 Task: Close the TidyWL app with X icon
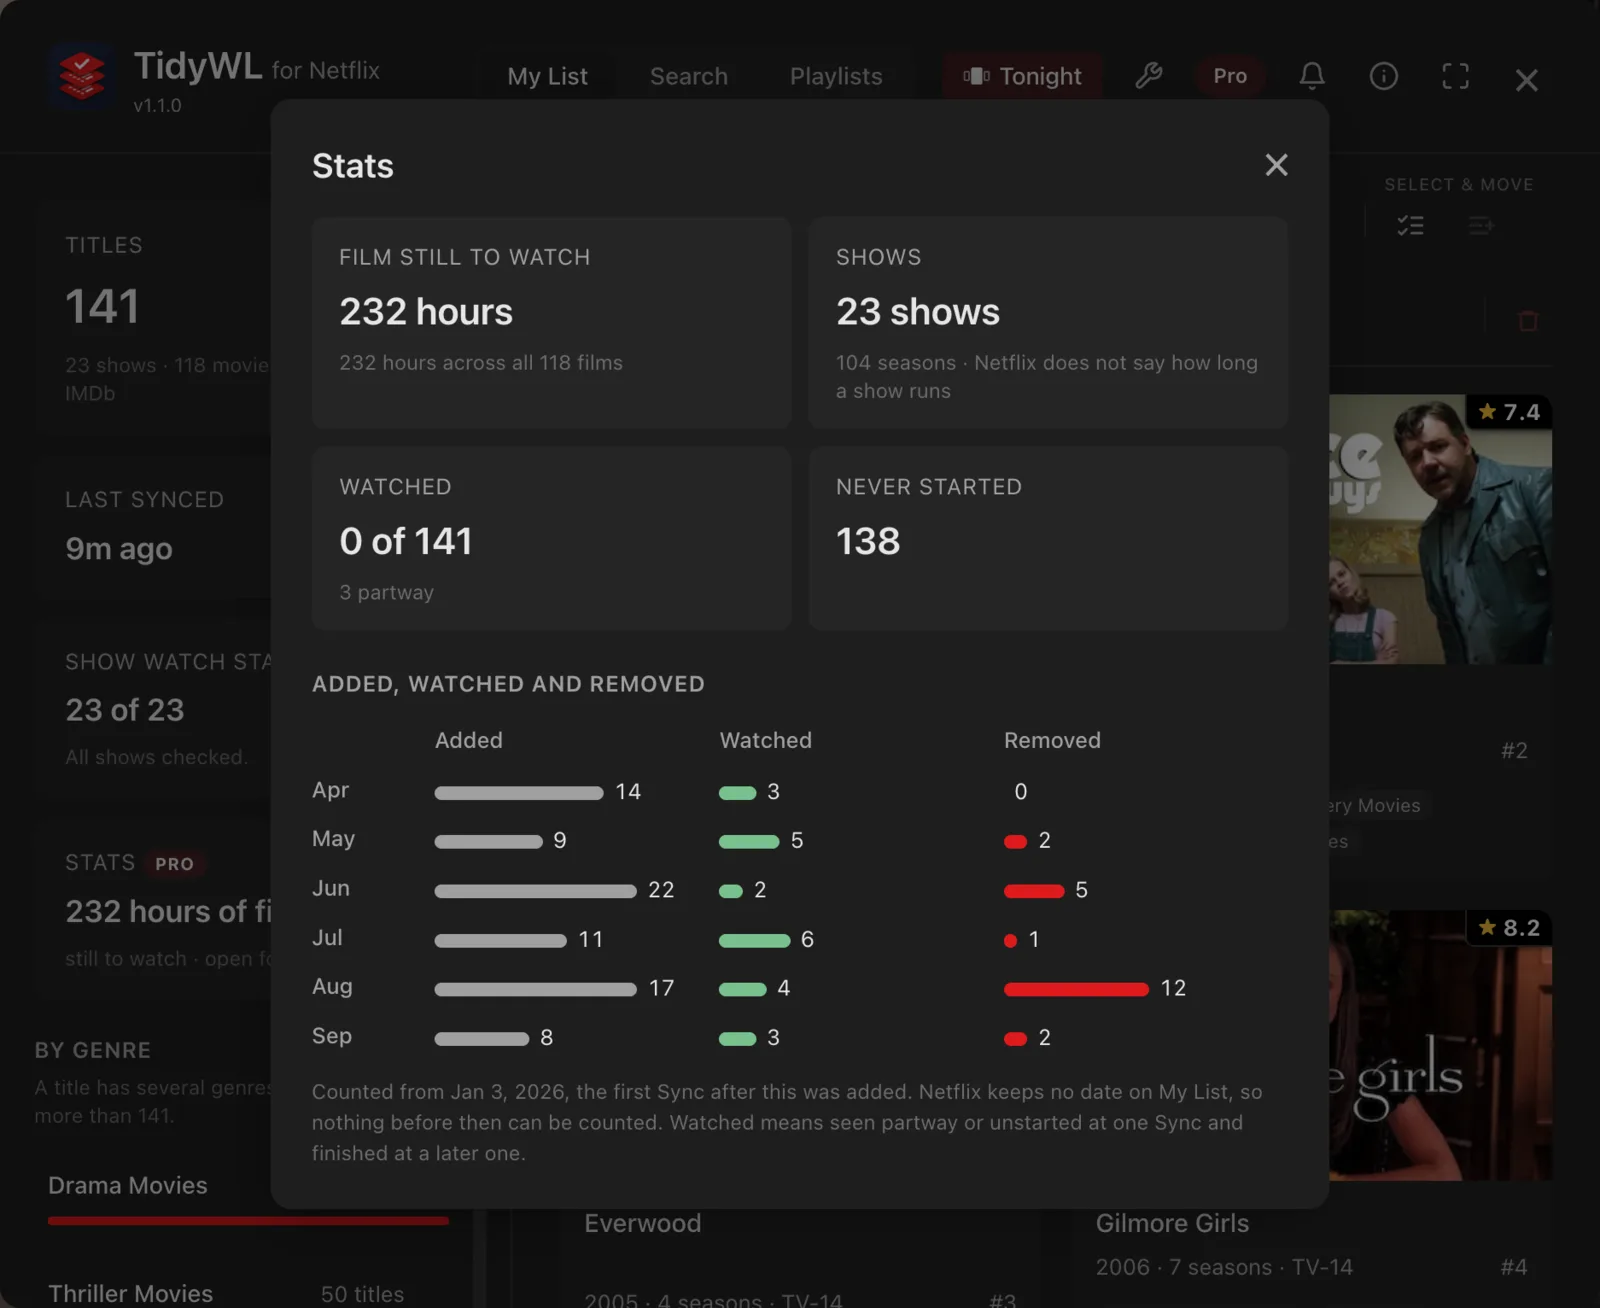tap(1526, 80)
